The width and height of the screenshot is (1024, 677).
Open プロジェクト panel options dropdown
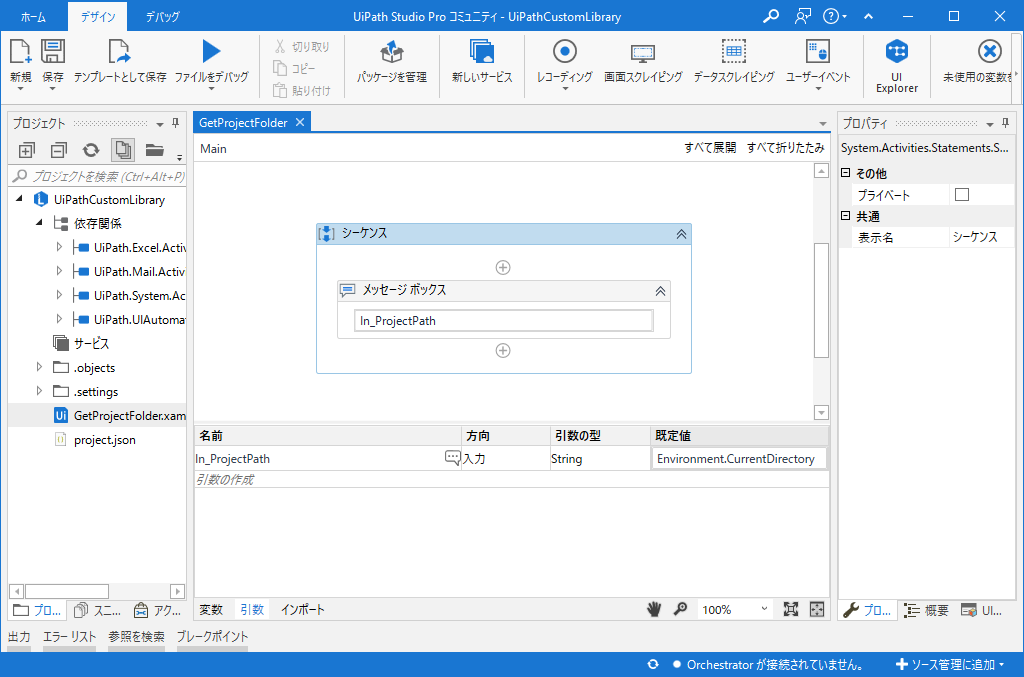(x=159, y=124)
